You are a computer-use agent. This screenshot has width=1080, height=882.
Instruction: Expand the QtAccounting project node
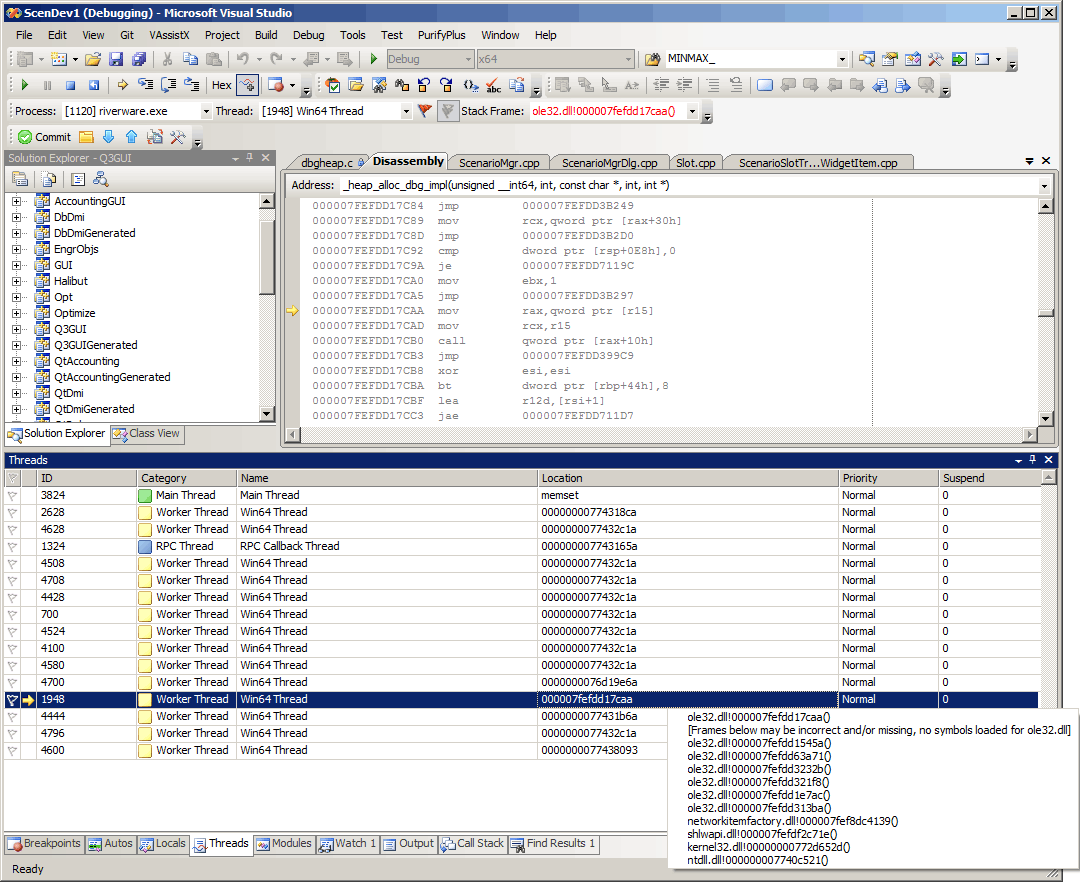click(x=17, y=361)
